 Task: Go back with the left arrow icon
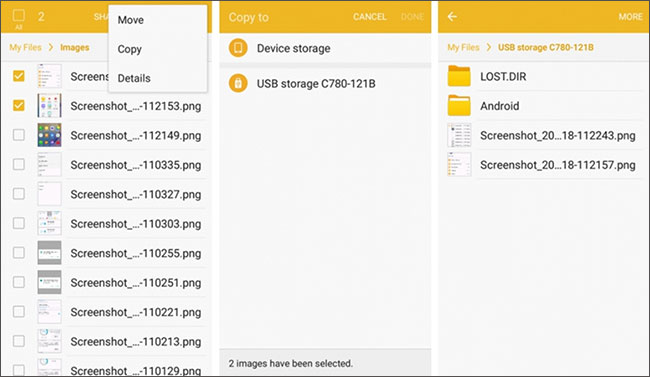(452, 17)
